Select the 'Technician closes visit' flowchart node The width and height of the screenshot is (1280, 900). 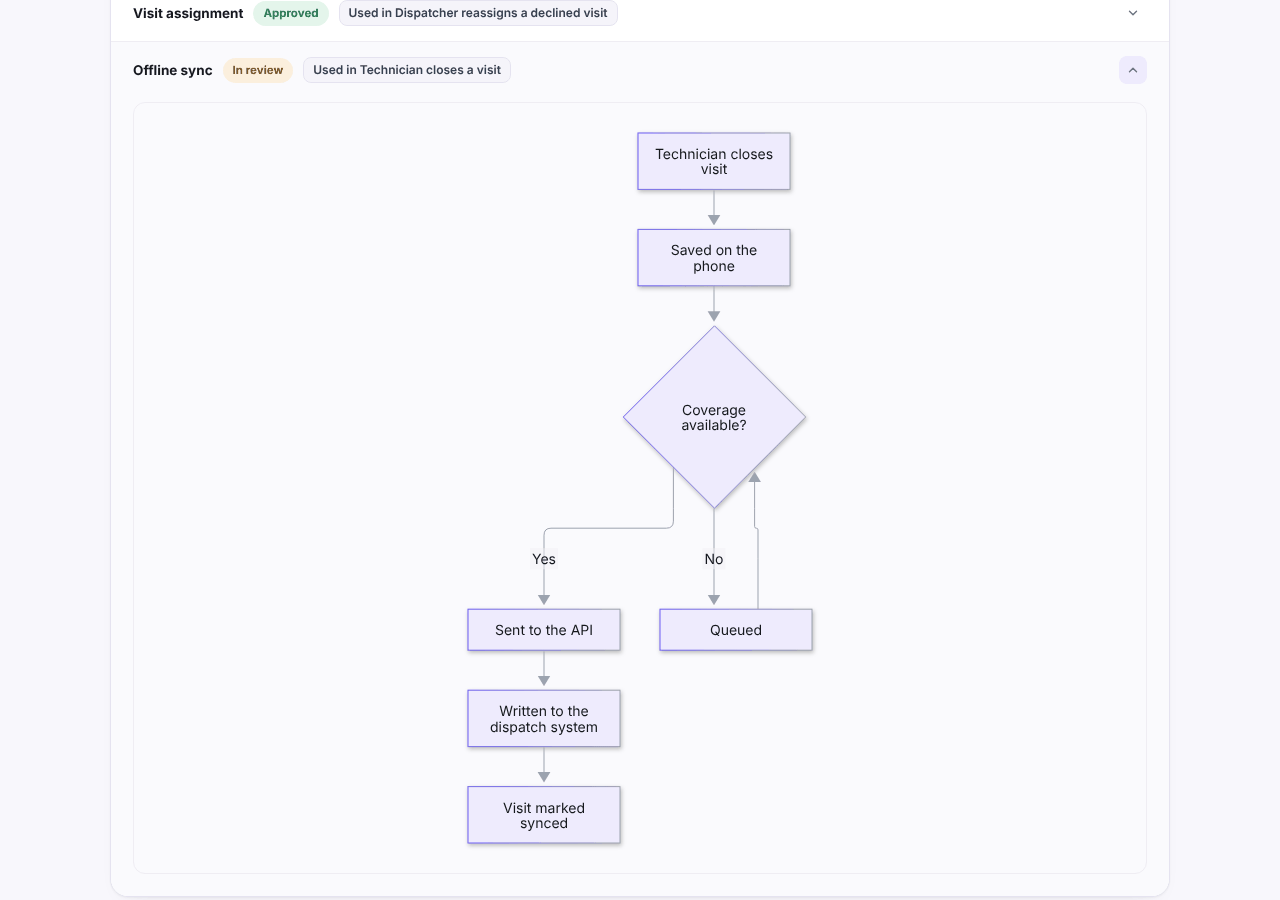(x=714, y=161)
